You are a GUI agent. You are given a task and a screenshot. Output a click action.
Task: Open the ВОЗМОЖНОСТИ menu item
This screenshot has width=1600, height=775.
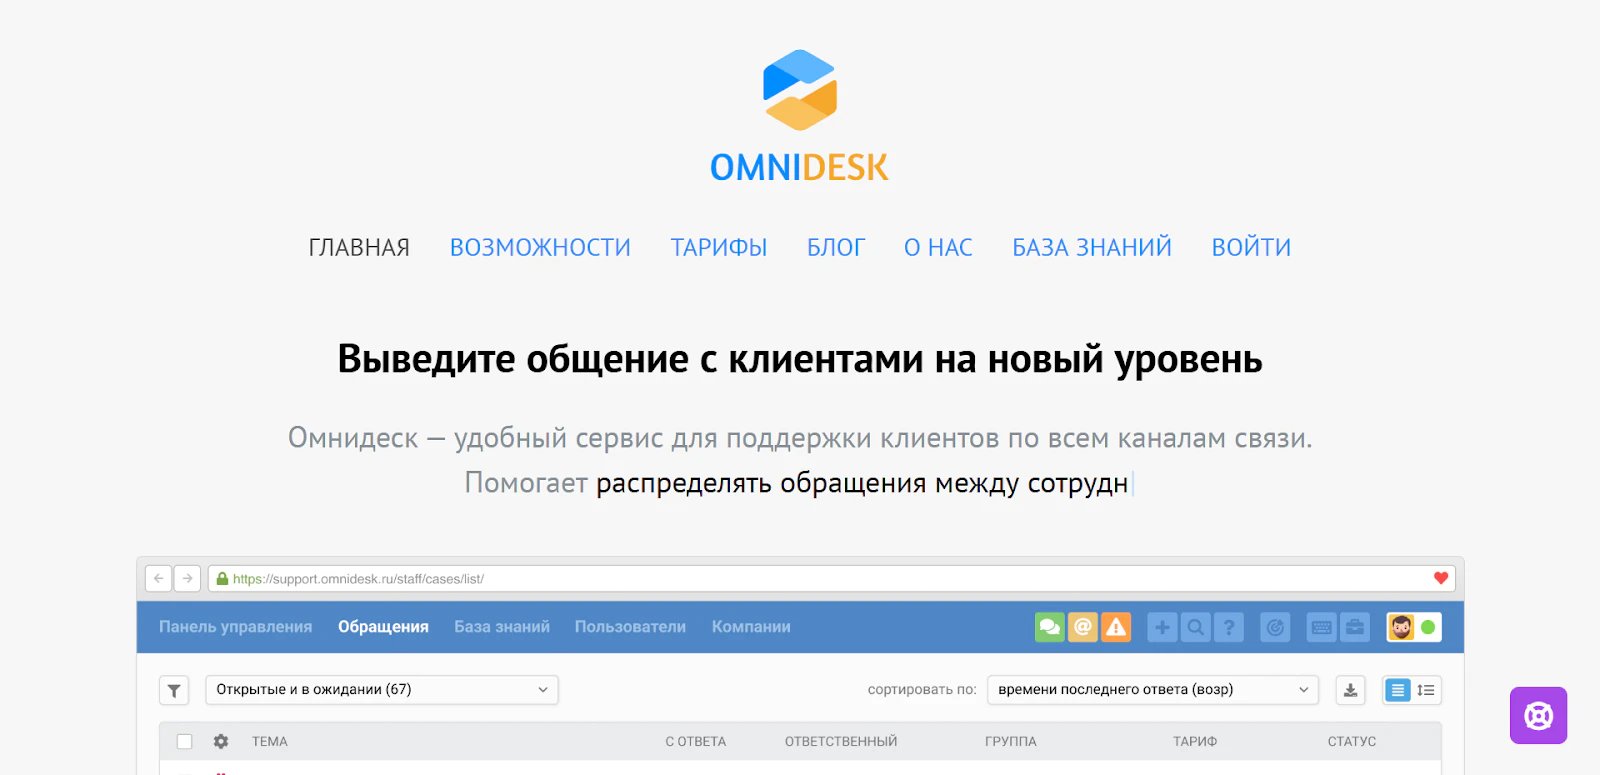(x=540, y=247)
